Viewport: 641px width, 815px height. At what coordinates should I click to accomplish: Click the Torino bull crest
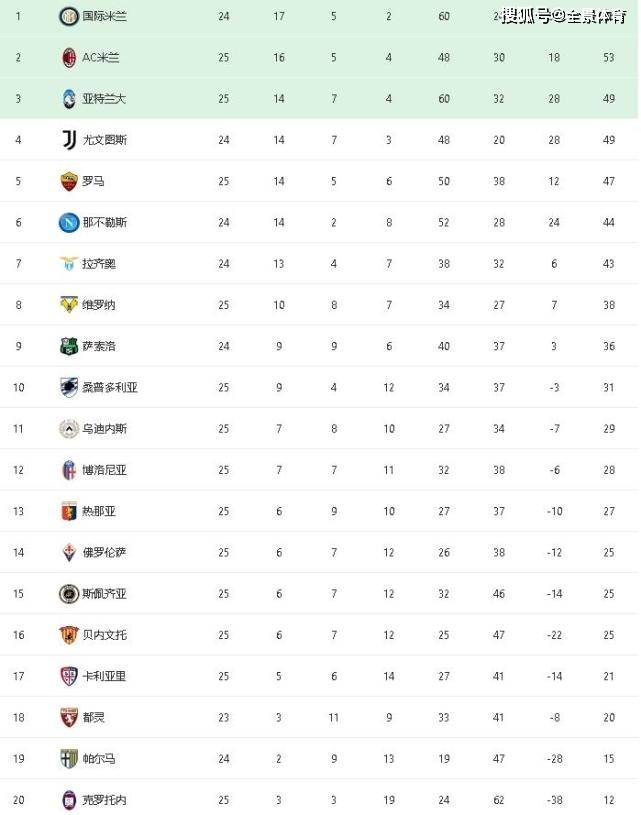69,718
